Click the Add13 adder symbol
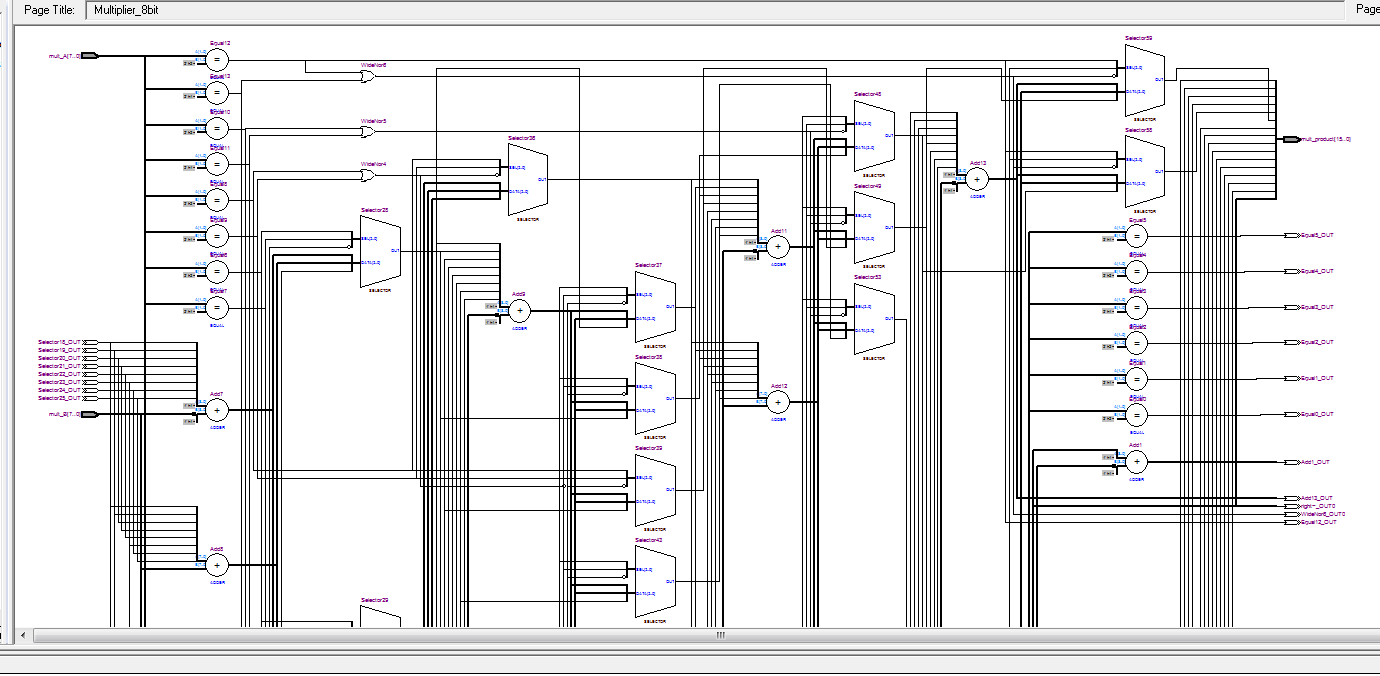 (x=977, y=179)
